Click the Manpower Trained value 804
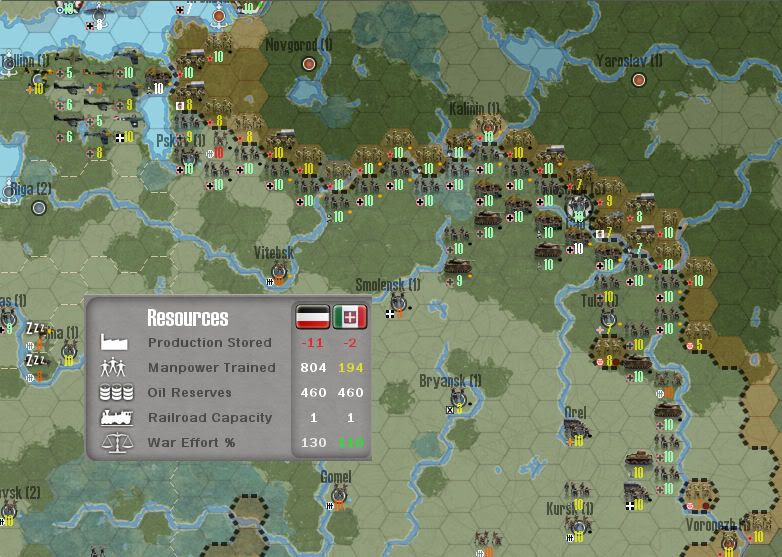The width and height of the screenshot is (782, 557). tap(312, 368)
